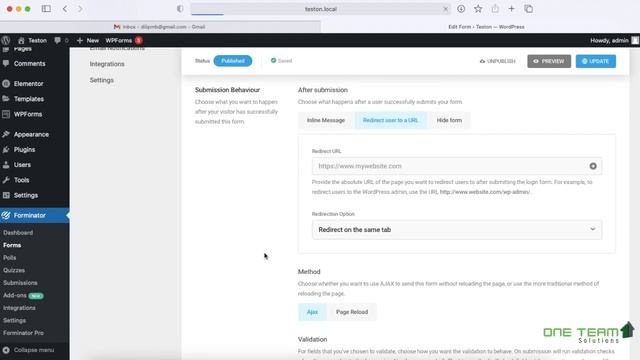Click the browser forward arrow

click(x=80, y=9)
